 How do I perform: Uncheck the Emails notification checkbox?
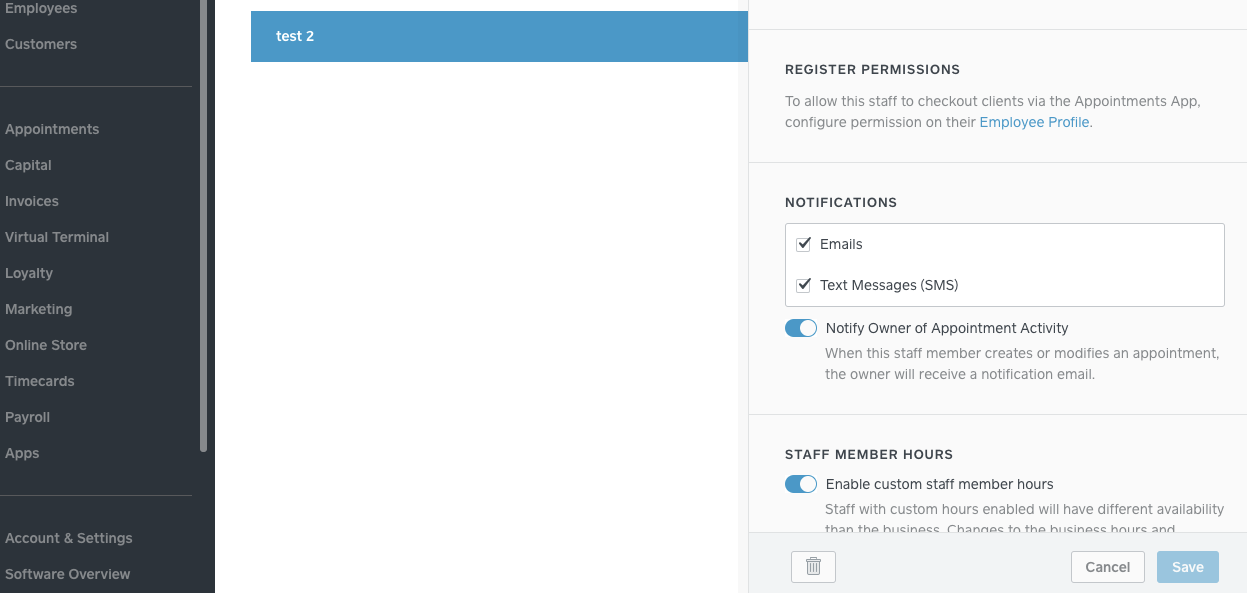click(803, 244)
